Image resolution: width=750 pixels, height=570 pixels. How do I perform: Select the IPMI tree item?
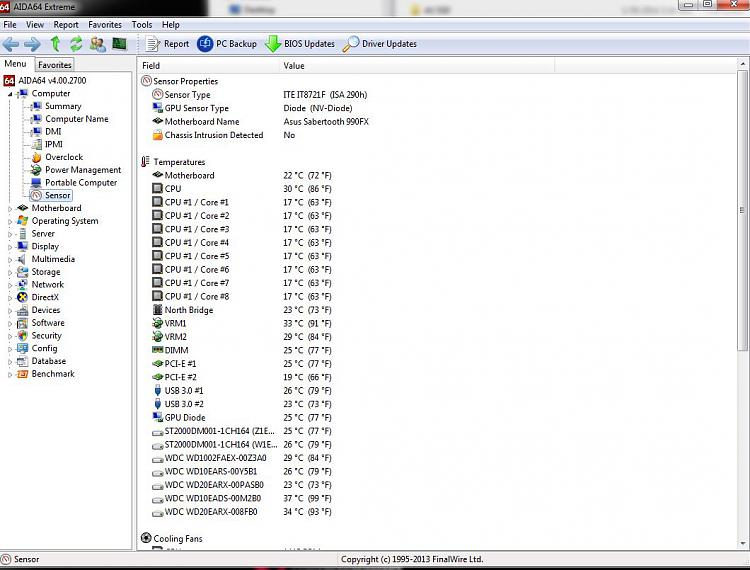point(54,144)
